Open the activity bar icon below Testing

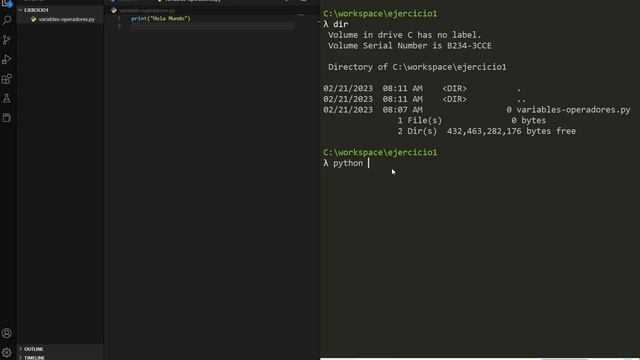[x=7, y=118]
